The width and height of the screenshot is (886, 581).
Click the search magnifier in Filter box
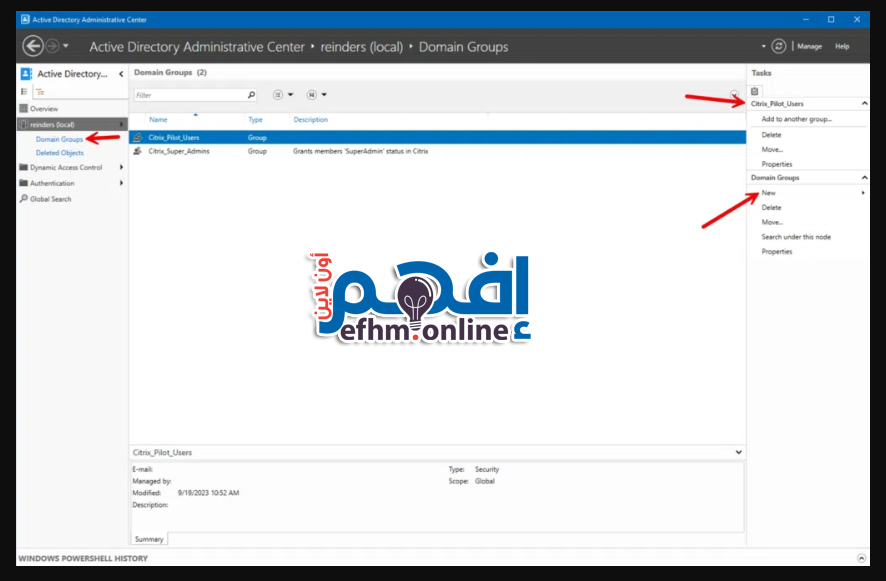[x=251, y=95]
